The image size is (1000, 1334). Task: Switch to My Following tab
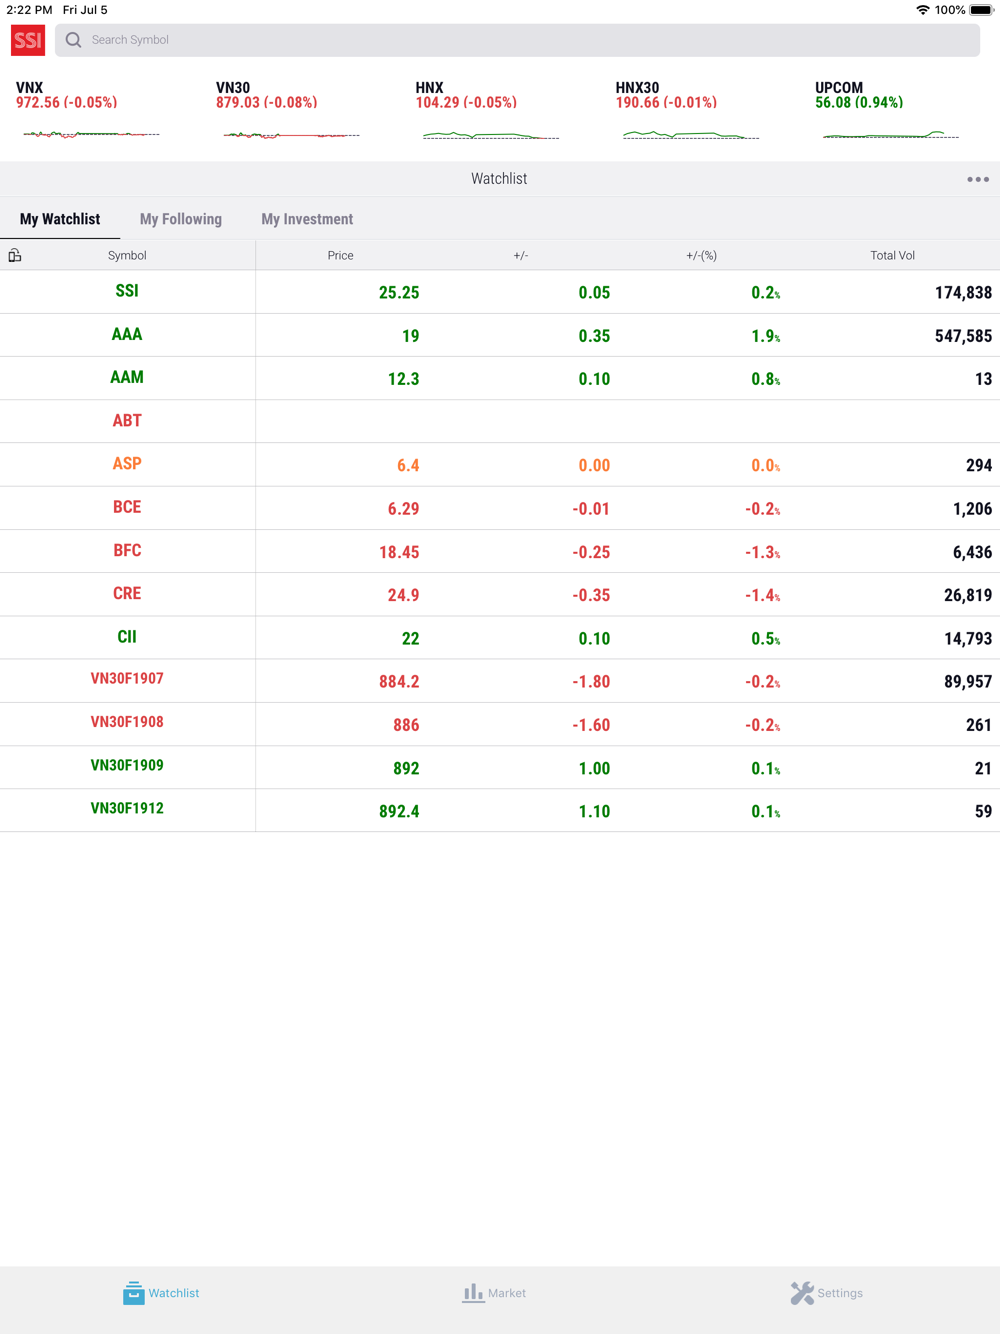point(181,219)
